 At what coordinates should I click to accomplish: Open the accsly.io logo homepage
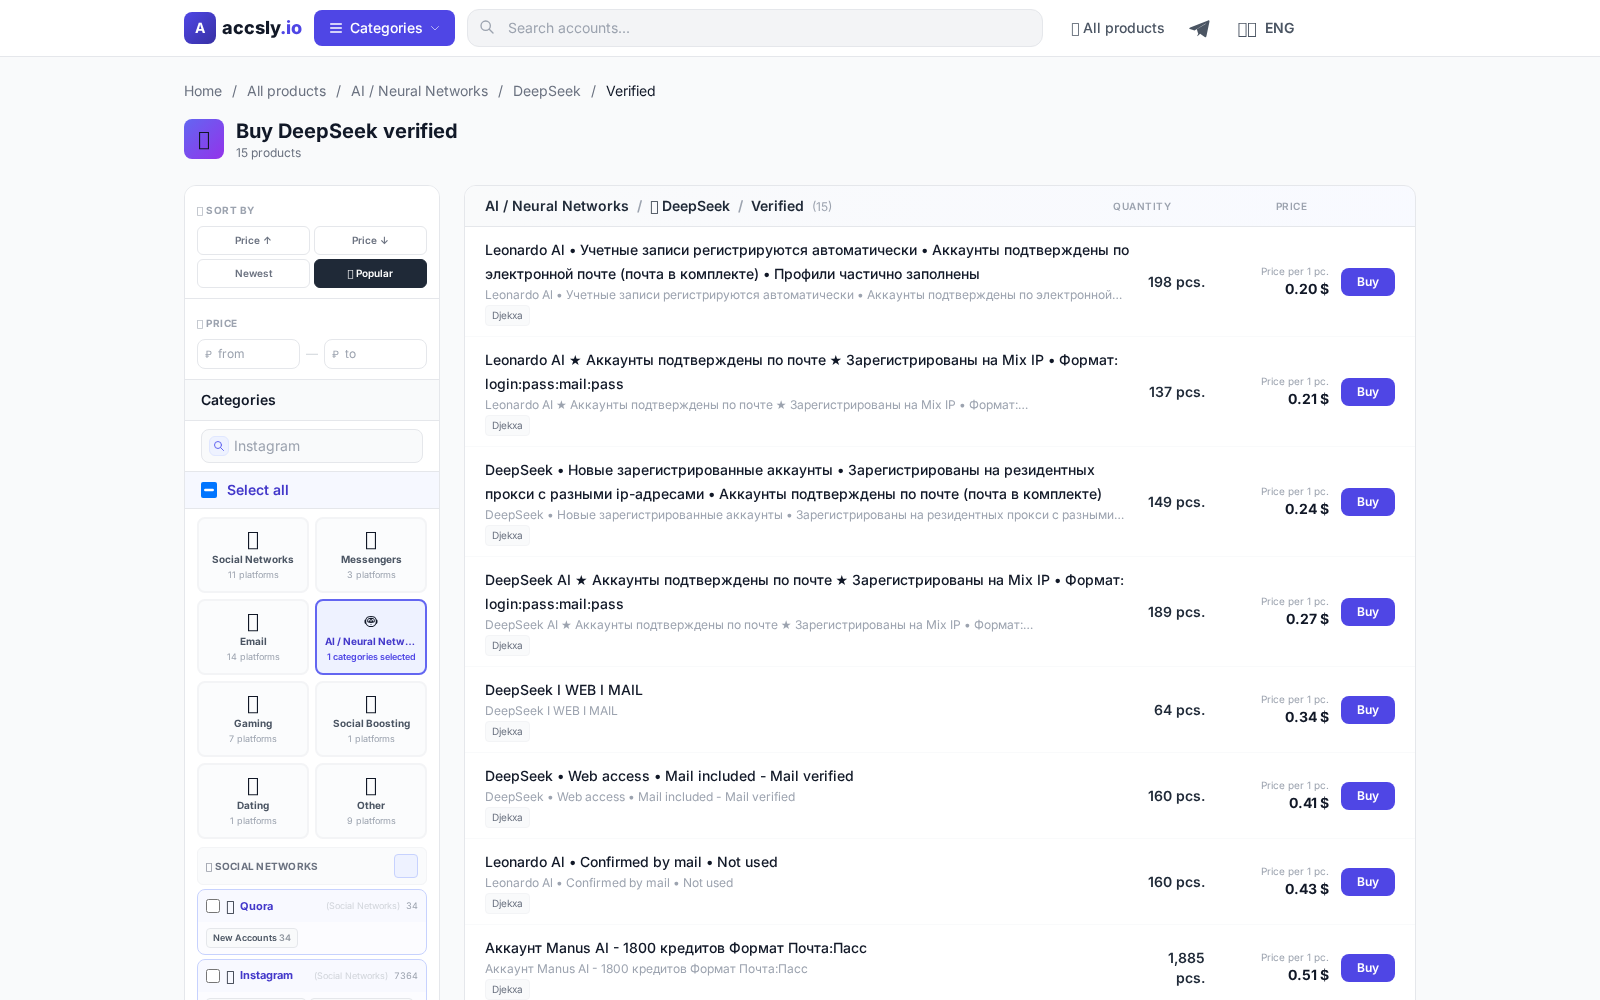(242, 28)
